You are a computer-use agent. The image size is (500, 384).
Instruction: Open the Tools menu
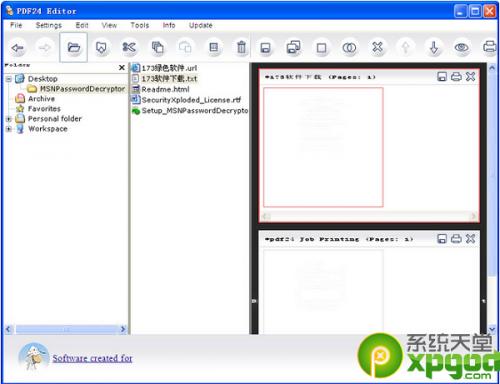tap(140, 25)
